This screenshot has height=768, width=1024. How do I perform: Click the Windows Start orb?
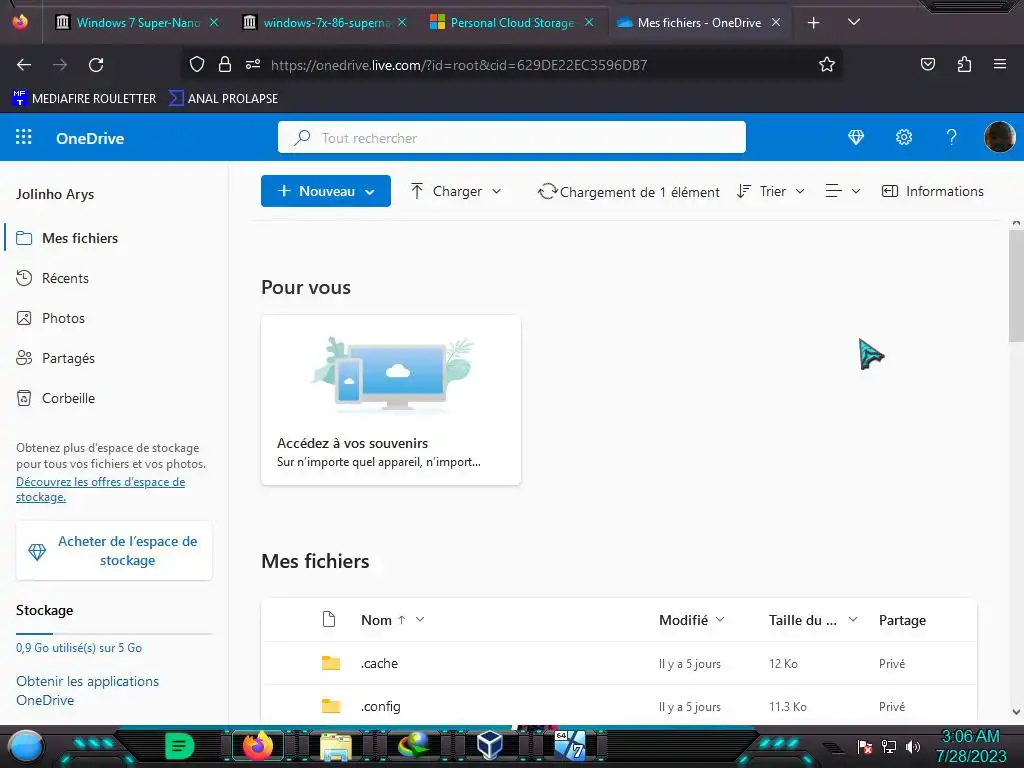[x=26, y=746]
